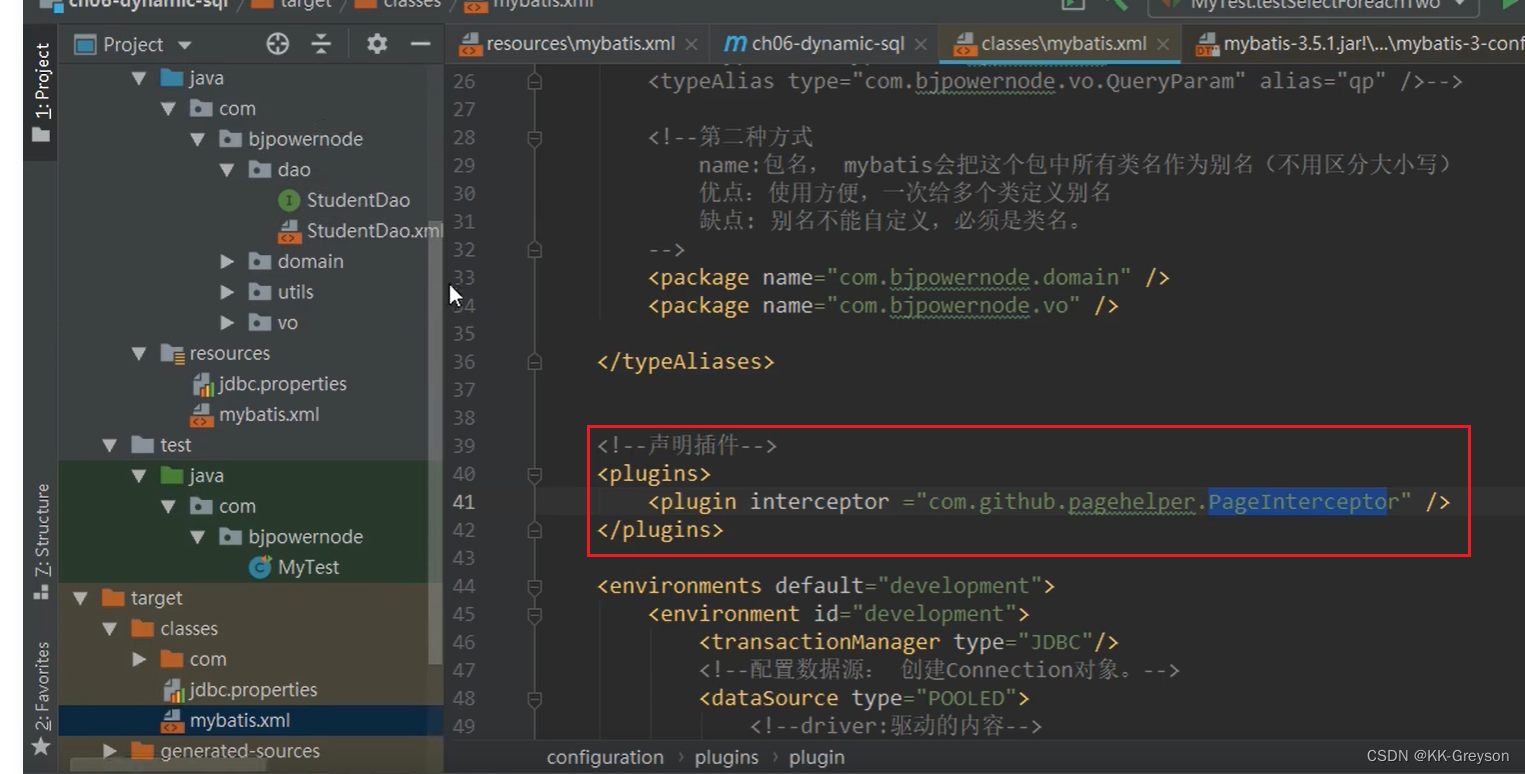Image resolution: width=1525 pixels, height=774 pixels.
Task: Click the fold toggle at line 40
Action: click(x=535, y=474)
